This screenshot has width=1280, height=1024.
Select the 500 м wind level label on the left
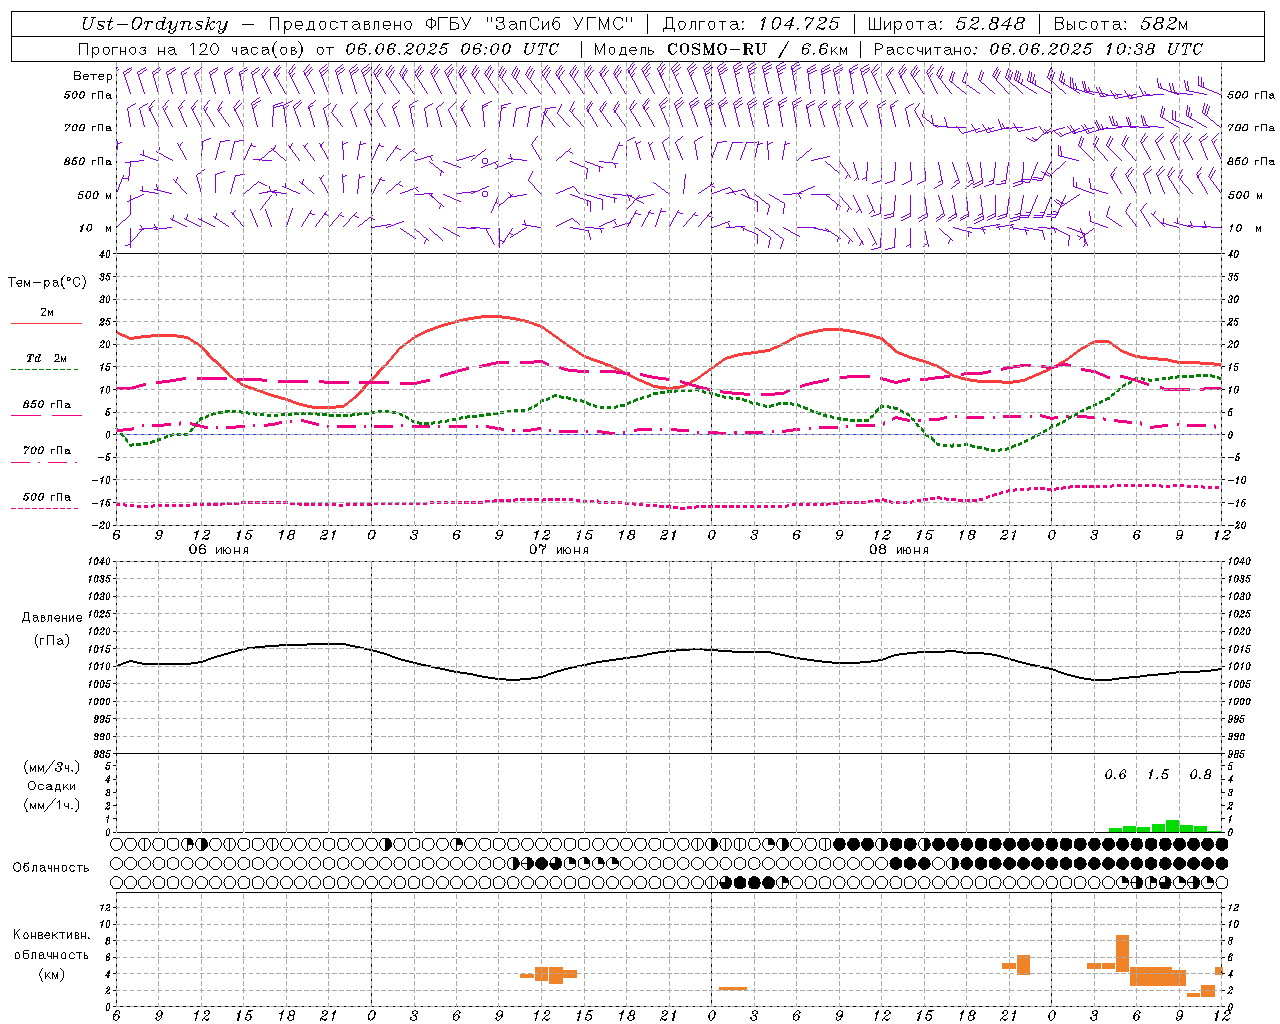click(96, 195)
